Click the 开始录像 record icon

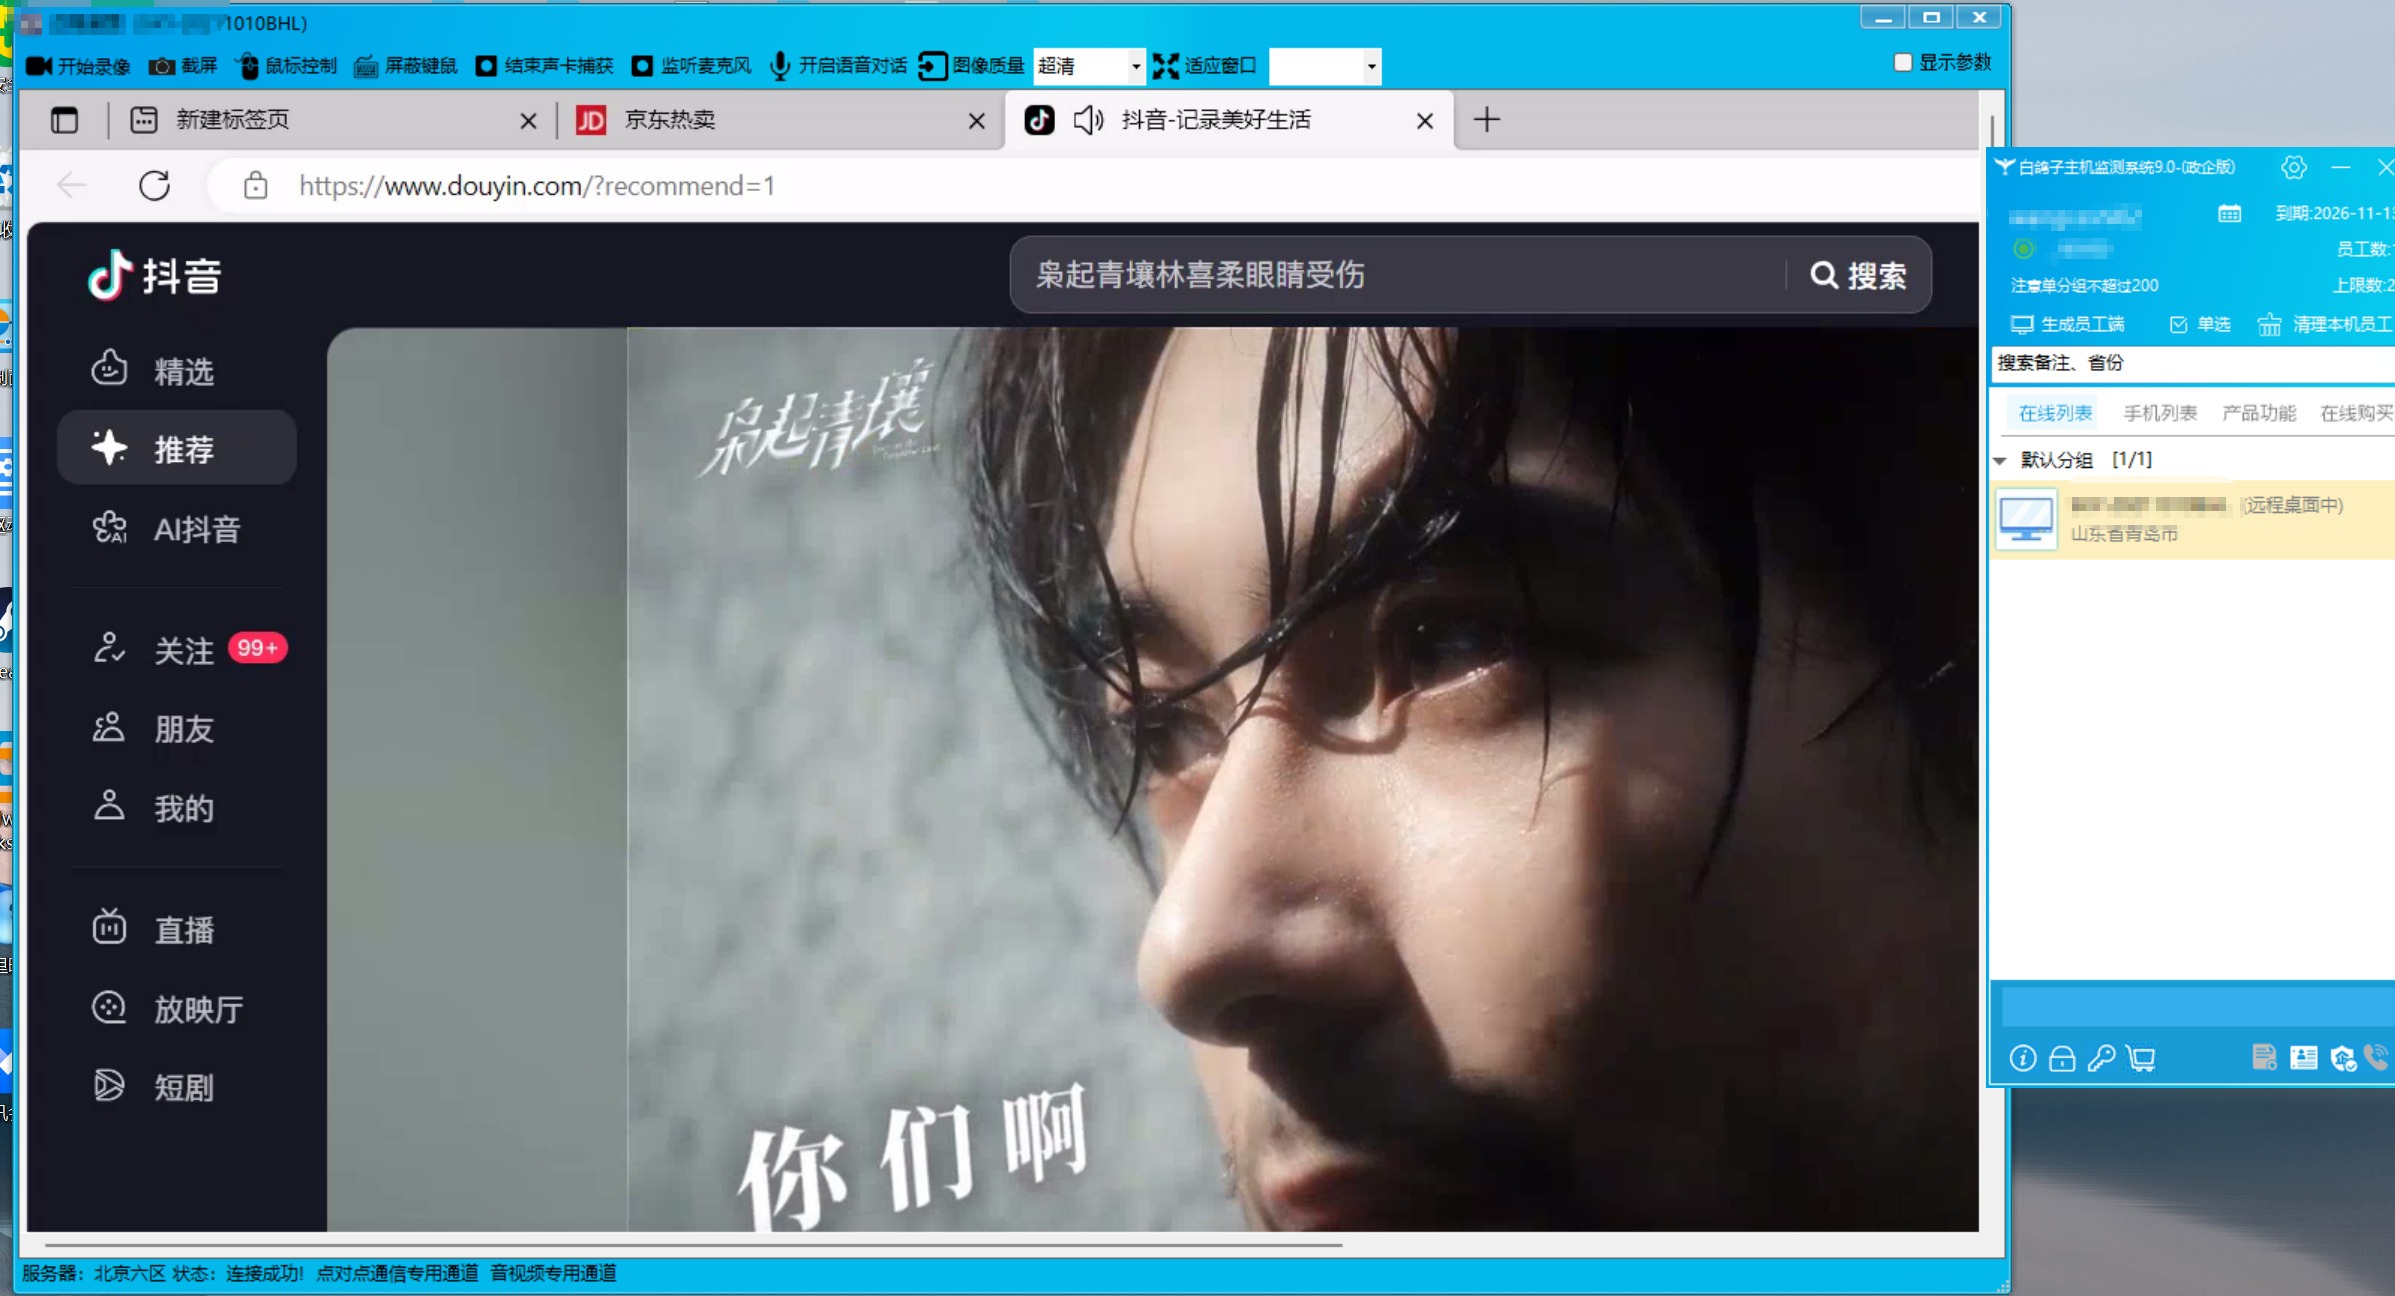tap(39, 66)
